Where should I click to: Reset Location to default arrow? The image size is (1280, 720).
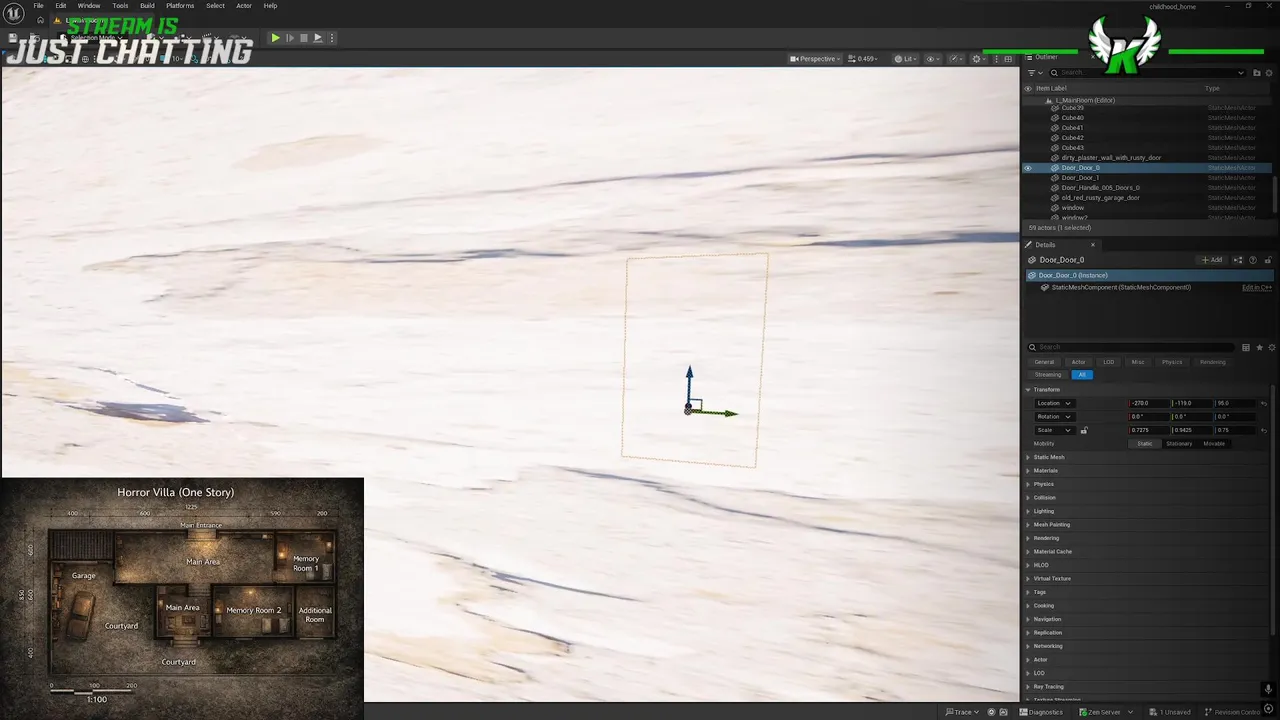1264,403
